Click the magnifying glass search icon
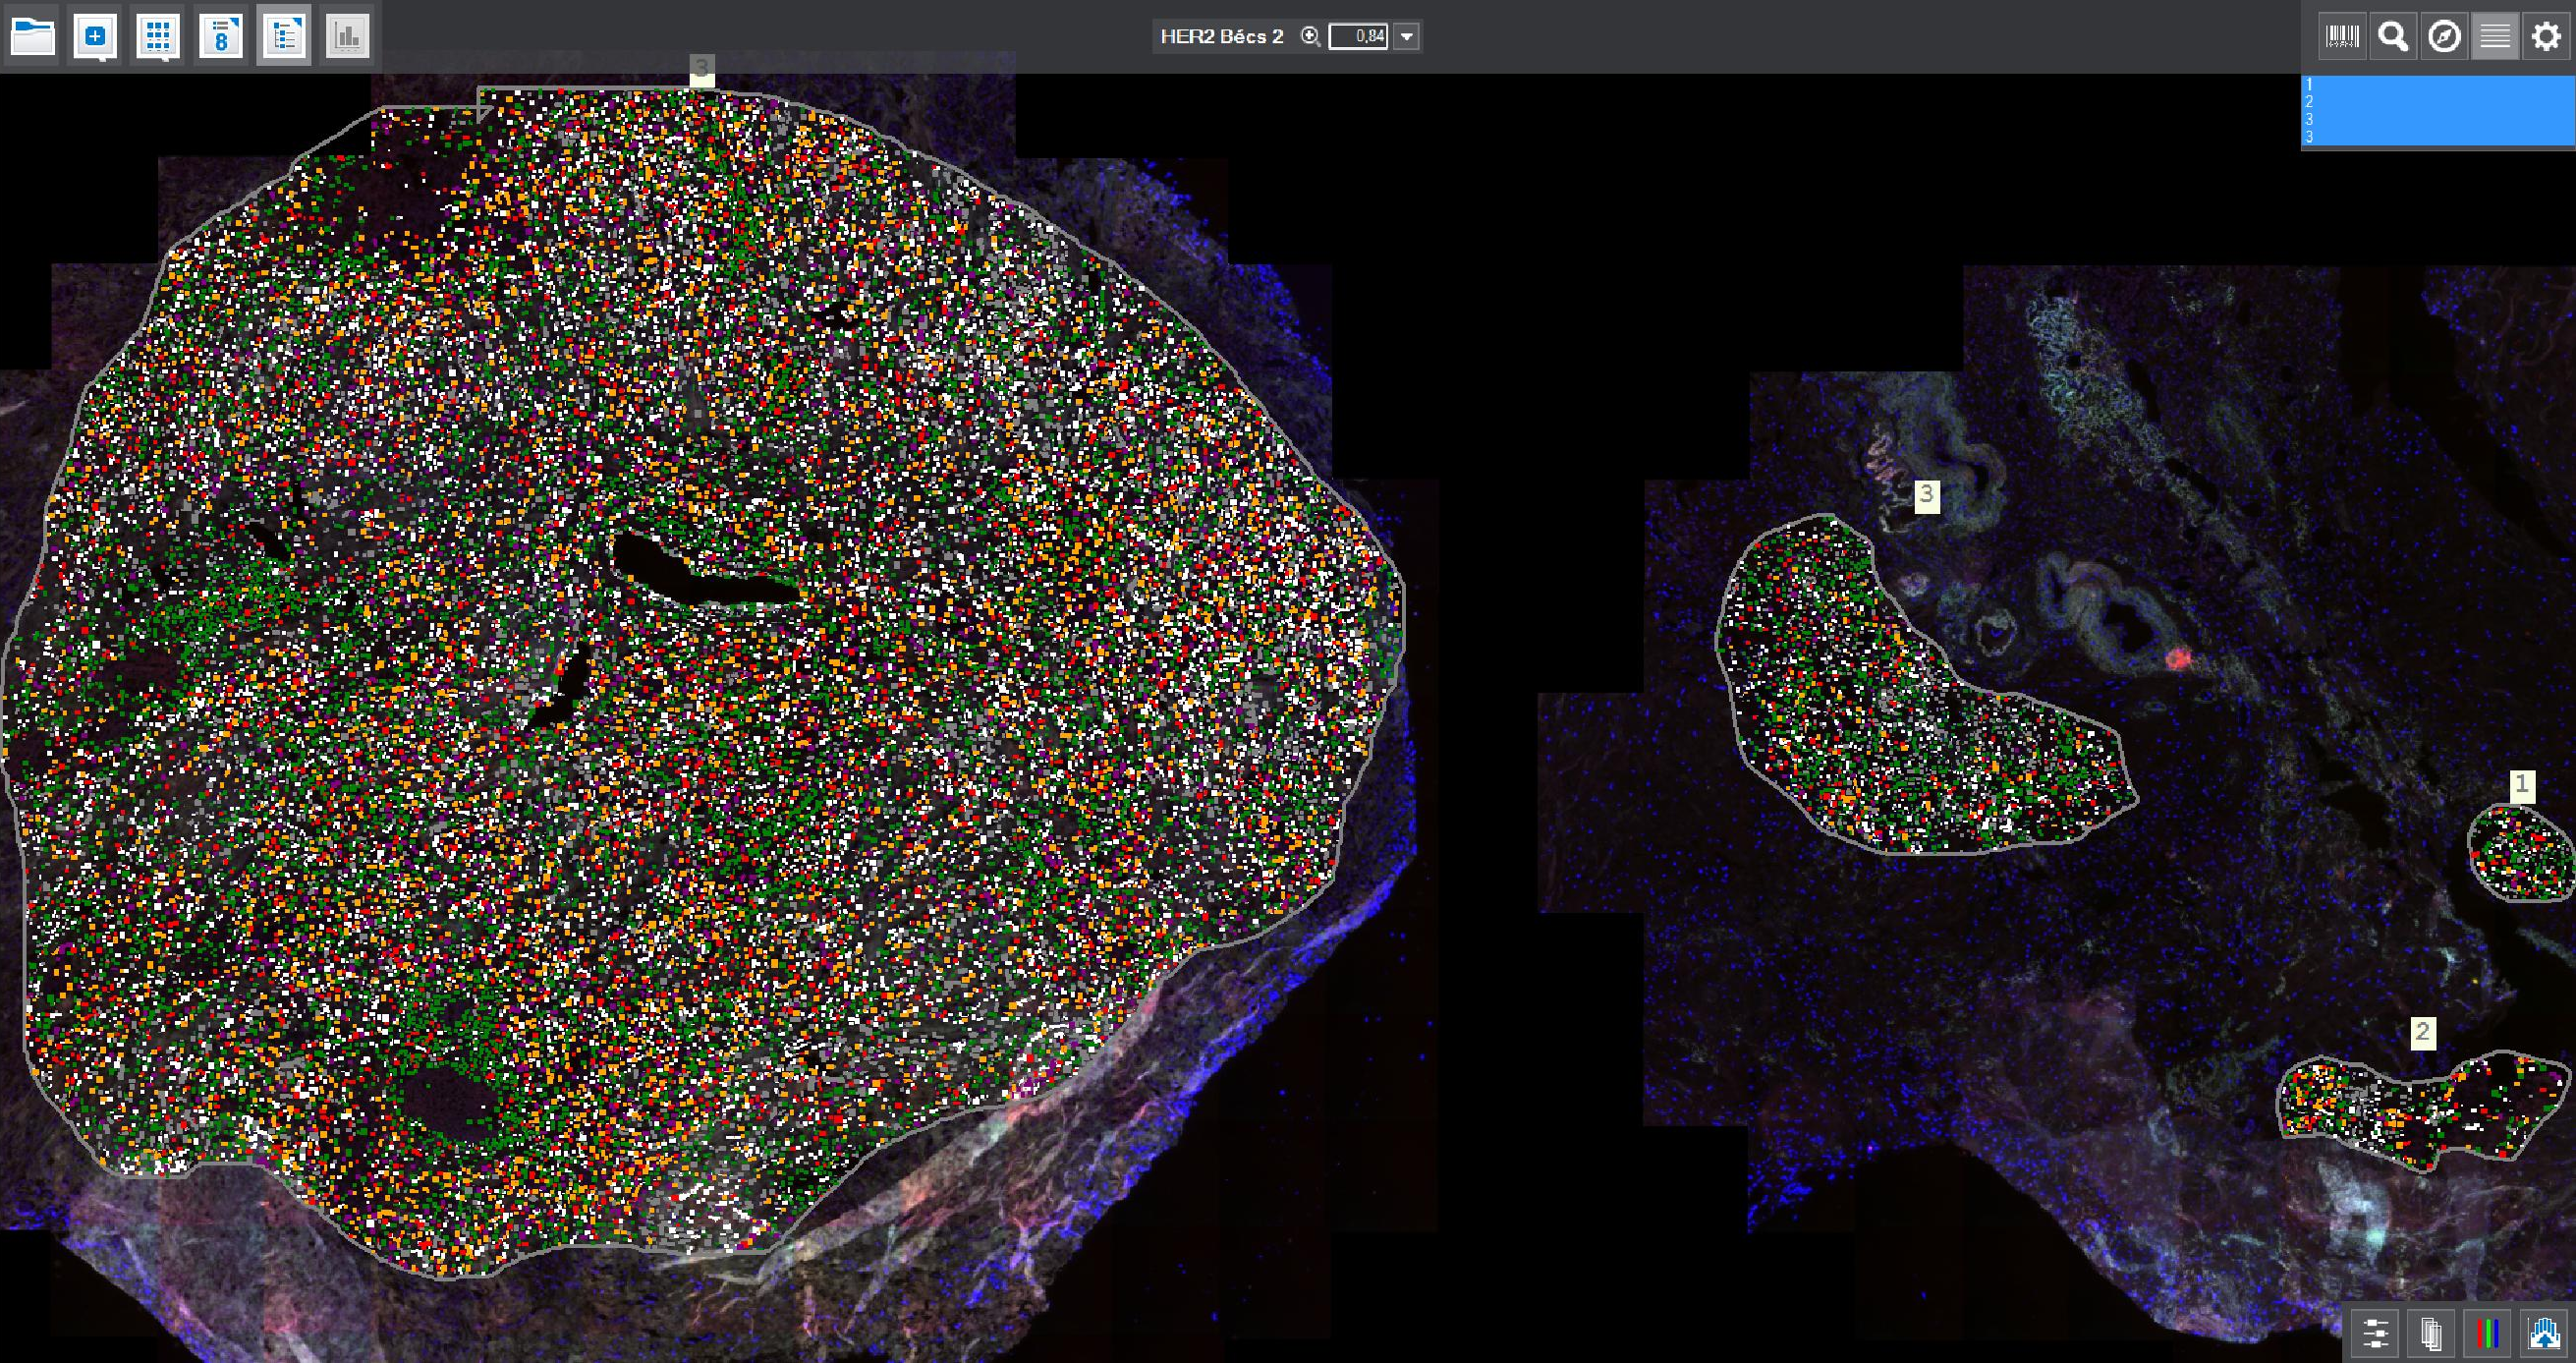The height and width of the screenshot is (1363, 2576). point(2393,37)
